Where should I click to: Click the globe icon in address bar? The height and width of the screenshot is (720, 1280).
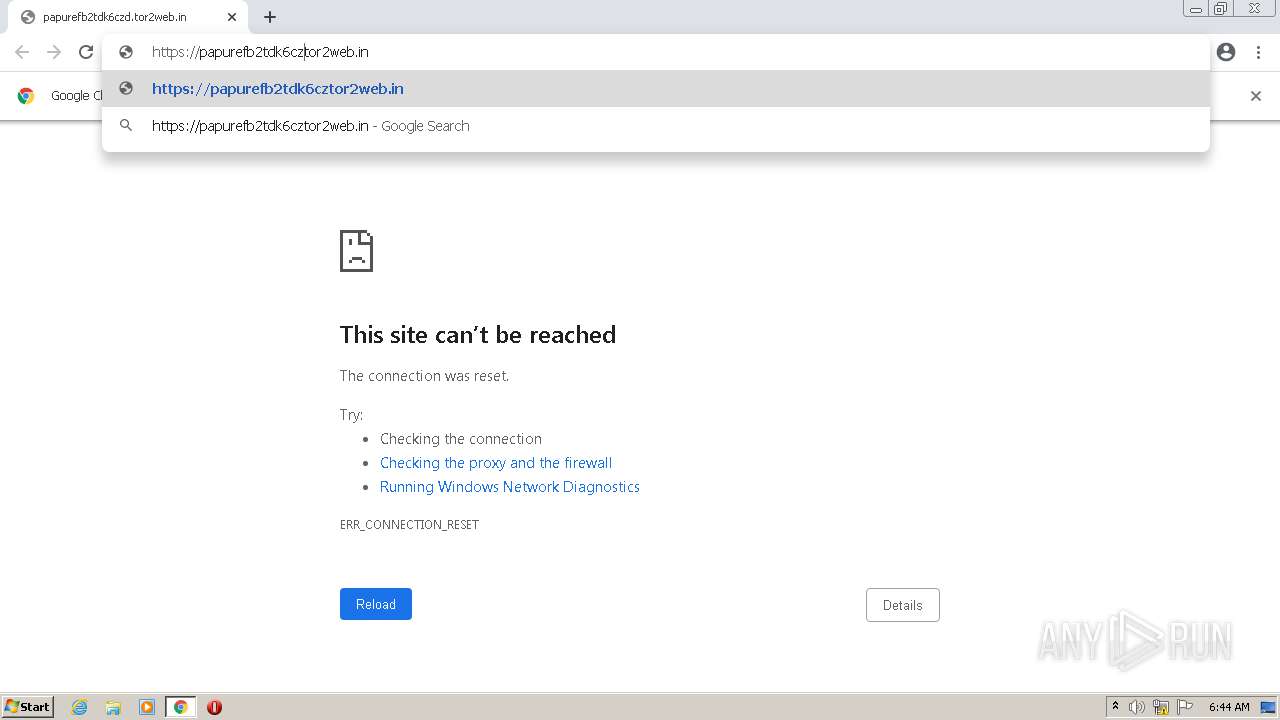point(126,52)
